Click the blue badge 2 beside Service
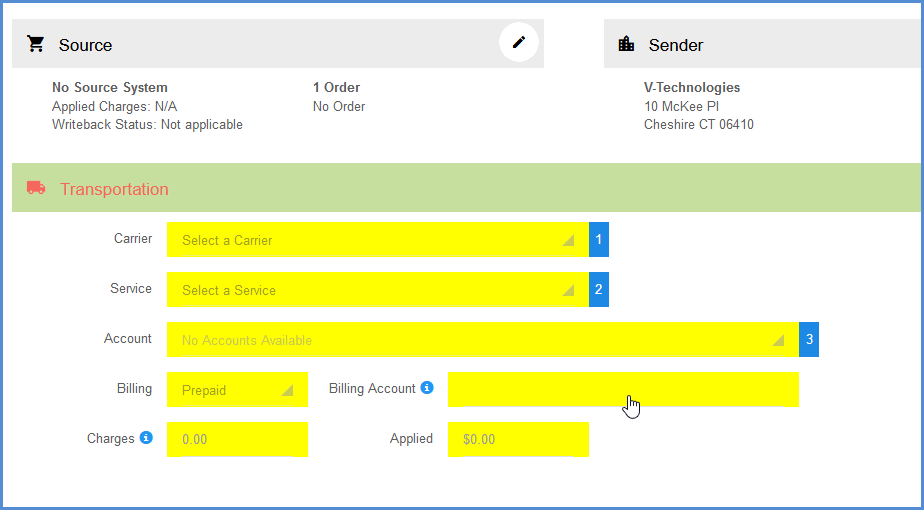924x510 pixels. click(x=599, y=290)
